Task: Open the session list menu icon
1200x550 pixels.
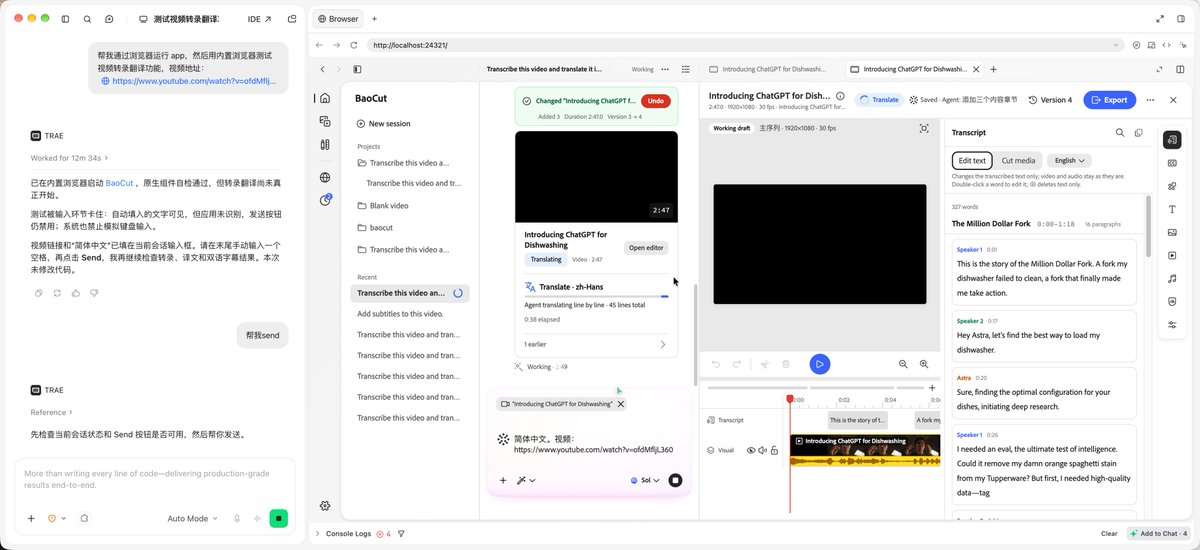Action: click(685, 69)
